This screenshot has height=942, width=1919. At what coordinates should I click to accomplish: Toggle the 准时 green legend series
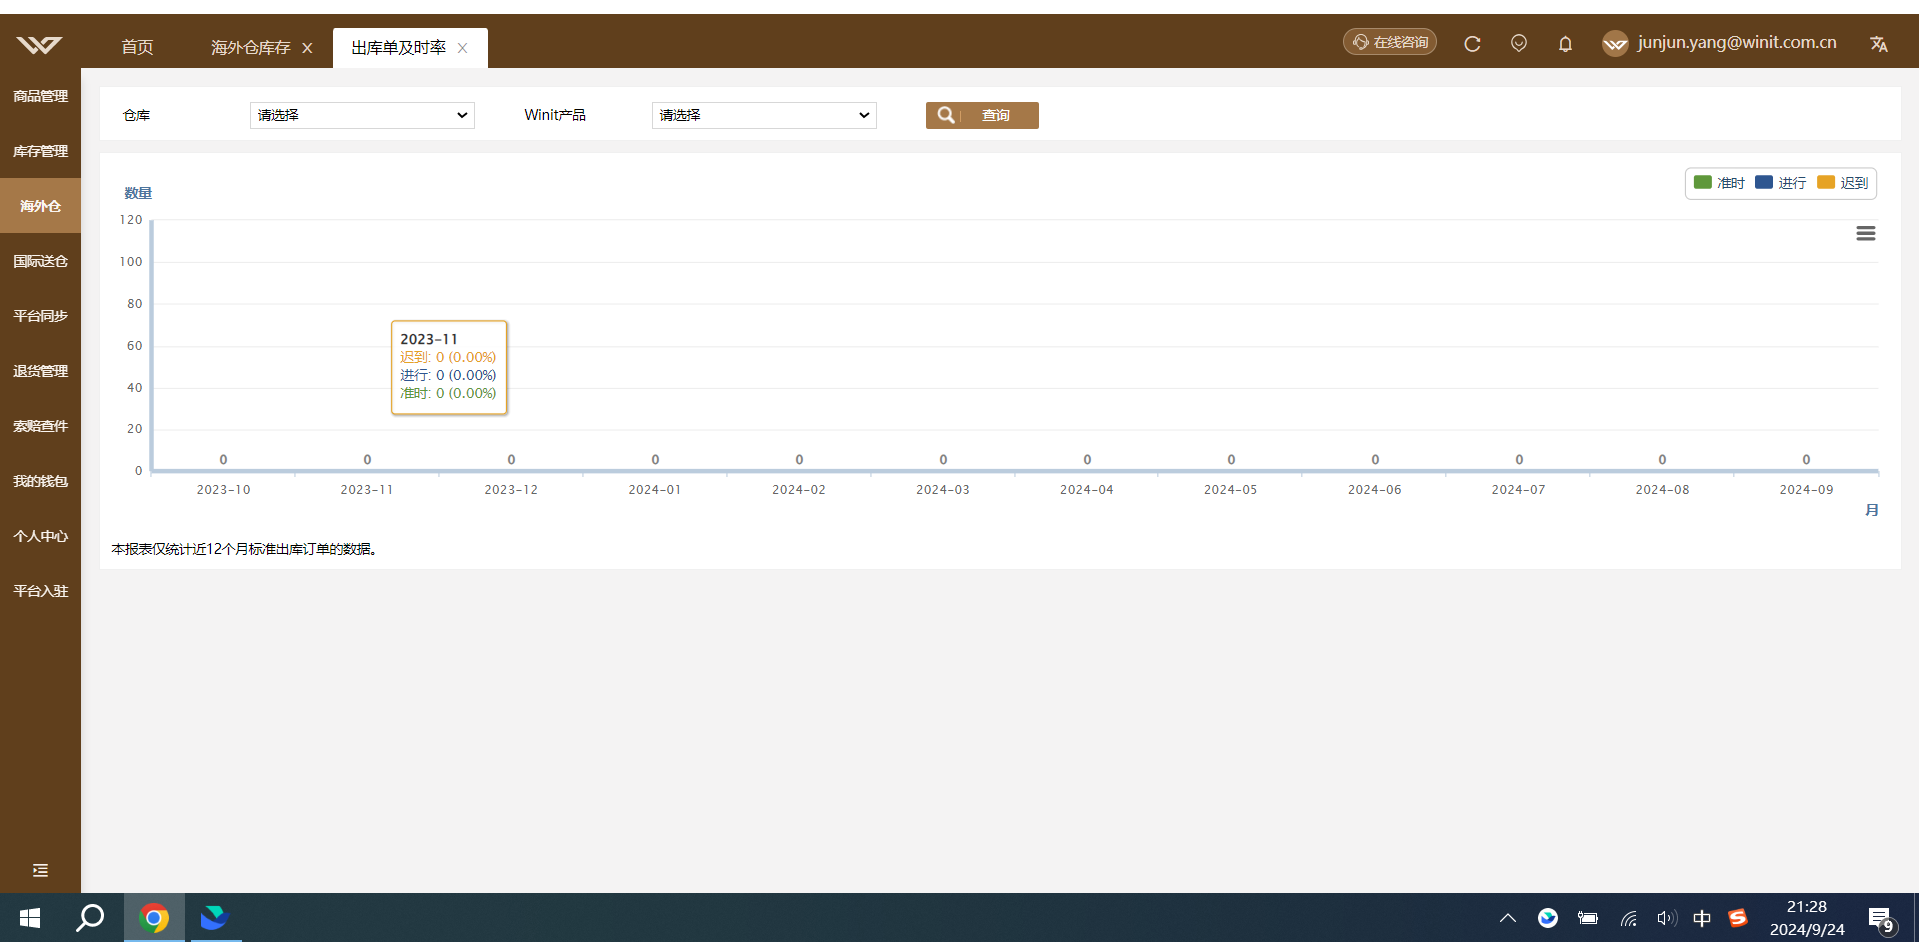pyautogui.click(x=1719, y=183)
